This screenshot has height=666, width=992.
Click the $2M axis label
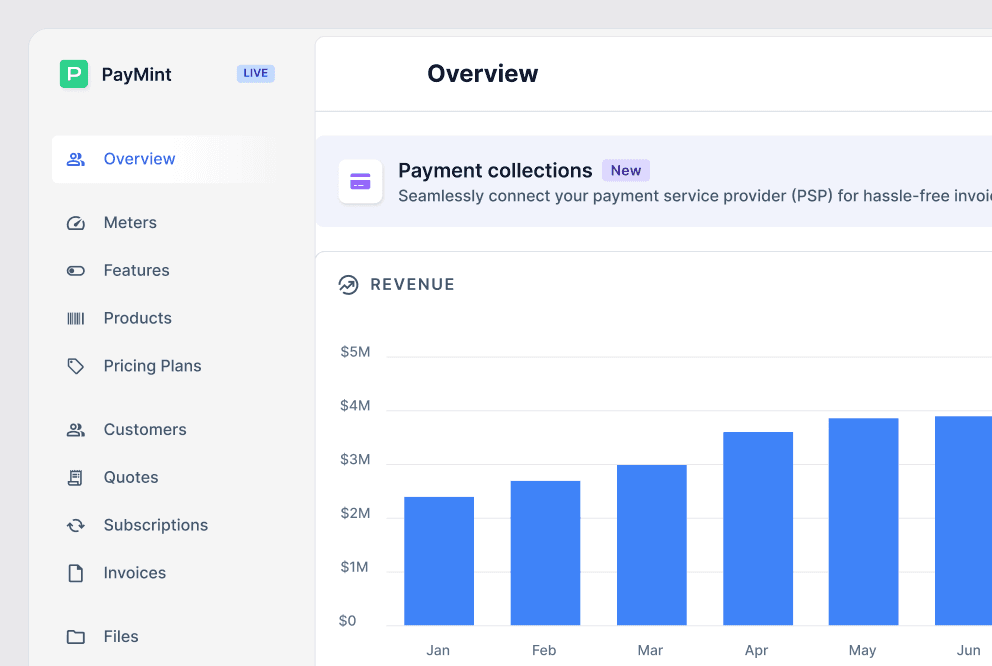coord(355,513)
